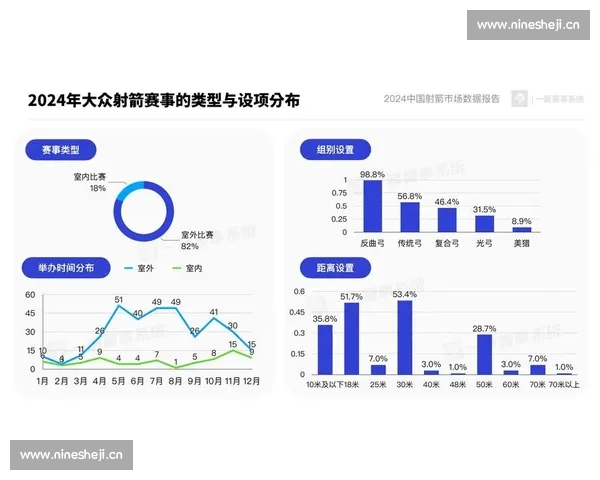Viewport: 600px width, 480px height.
Task: Click the 2024中国射箭市场数据报告 header text
Action: click(442, 99)
